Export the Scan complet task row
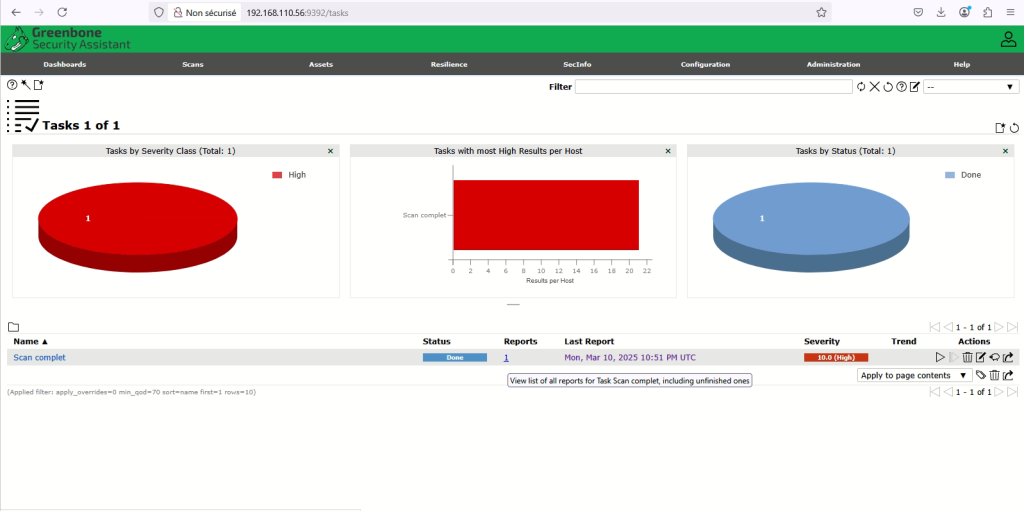The height and width of the screenshot is (511, 1024). 1009,357
